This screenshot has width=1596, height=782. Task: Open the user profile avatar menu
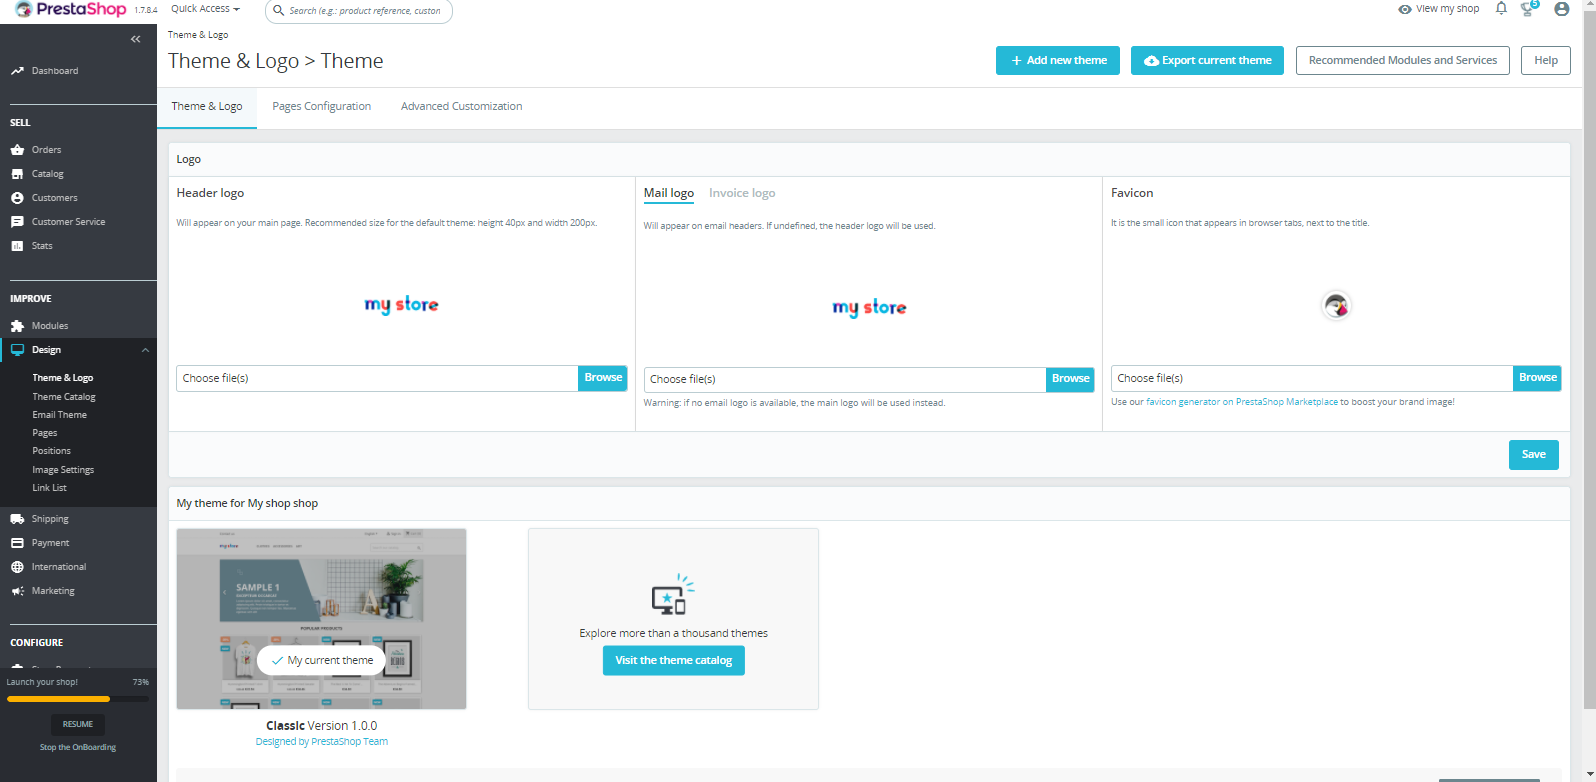click(x=1561, y=9)
